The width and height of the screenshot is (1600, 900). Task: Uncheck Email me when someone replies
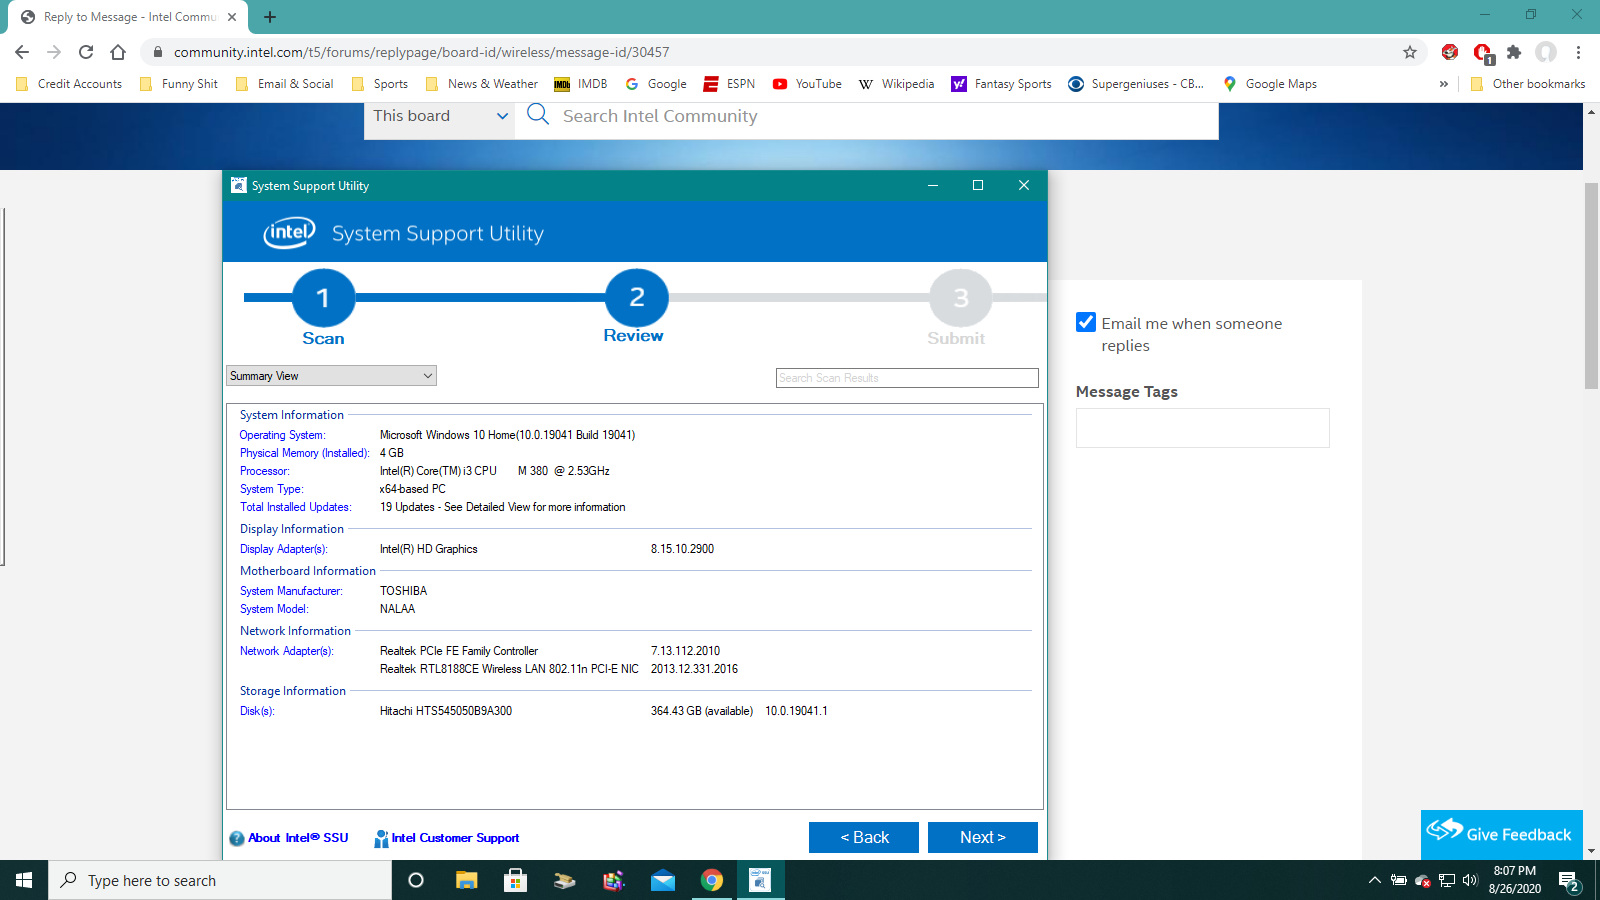pyautogui.click(x=1086, y=322)
